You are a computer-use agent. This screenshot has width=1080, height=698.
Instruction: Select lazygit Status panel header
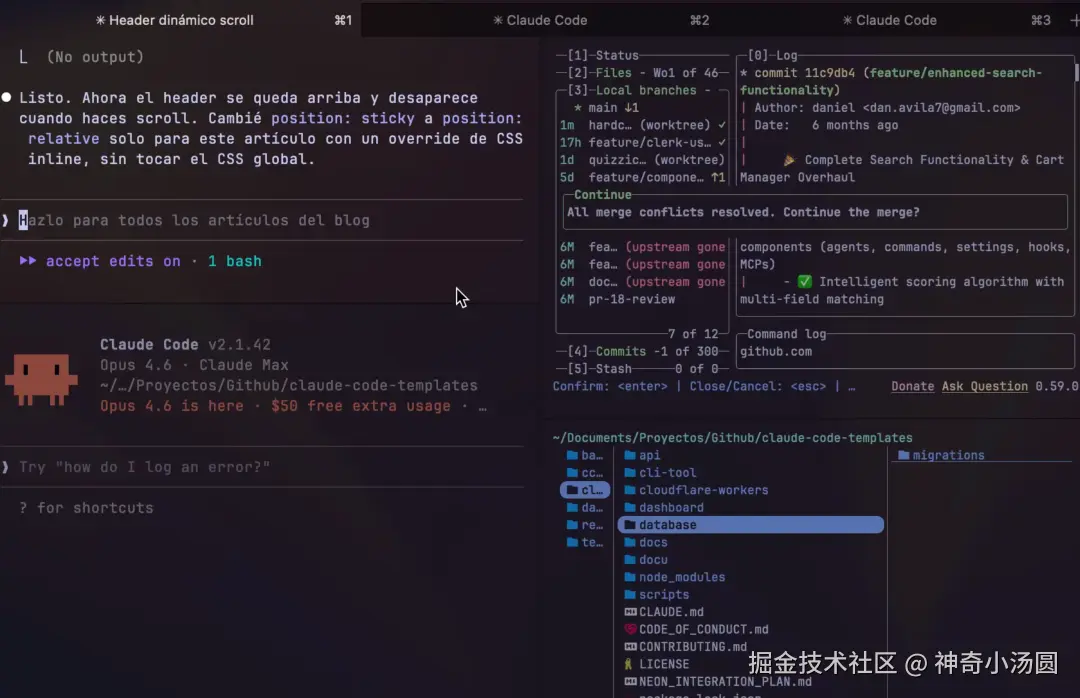coord(603,55)
